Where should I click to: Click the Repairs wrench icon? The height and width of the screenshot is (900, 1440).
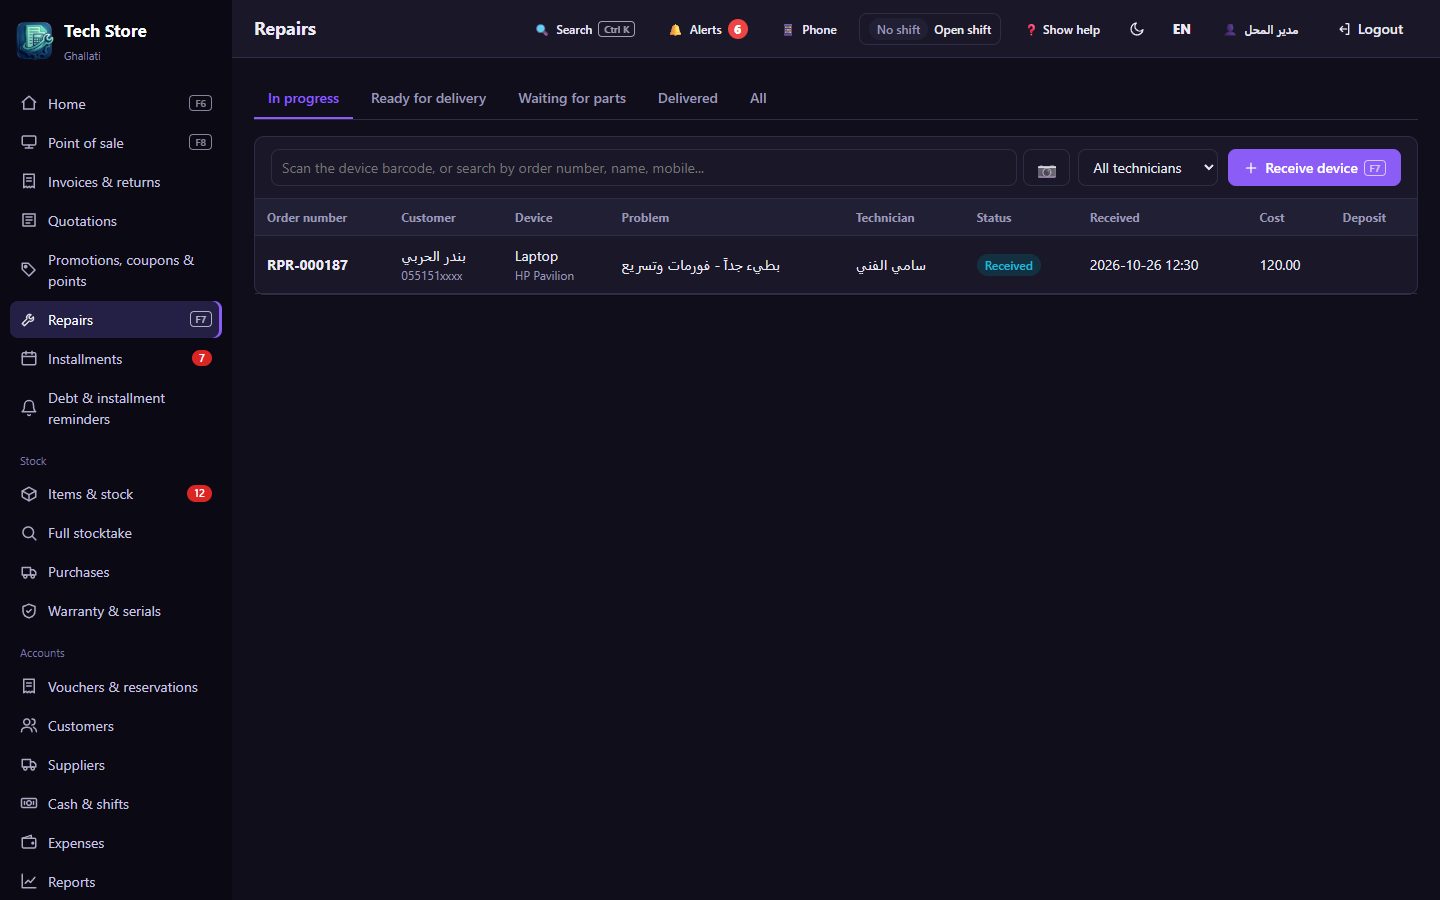[x=29, y=320]
